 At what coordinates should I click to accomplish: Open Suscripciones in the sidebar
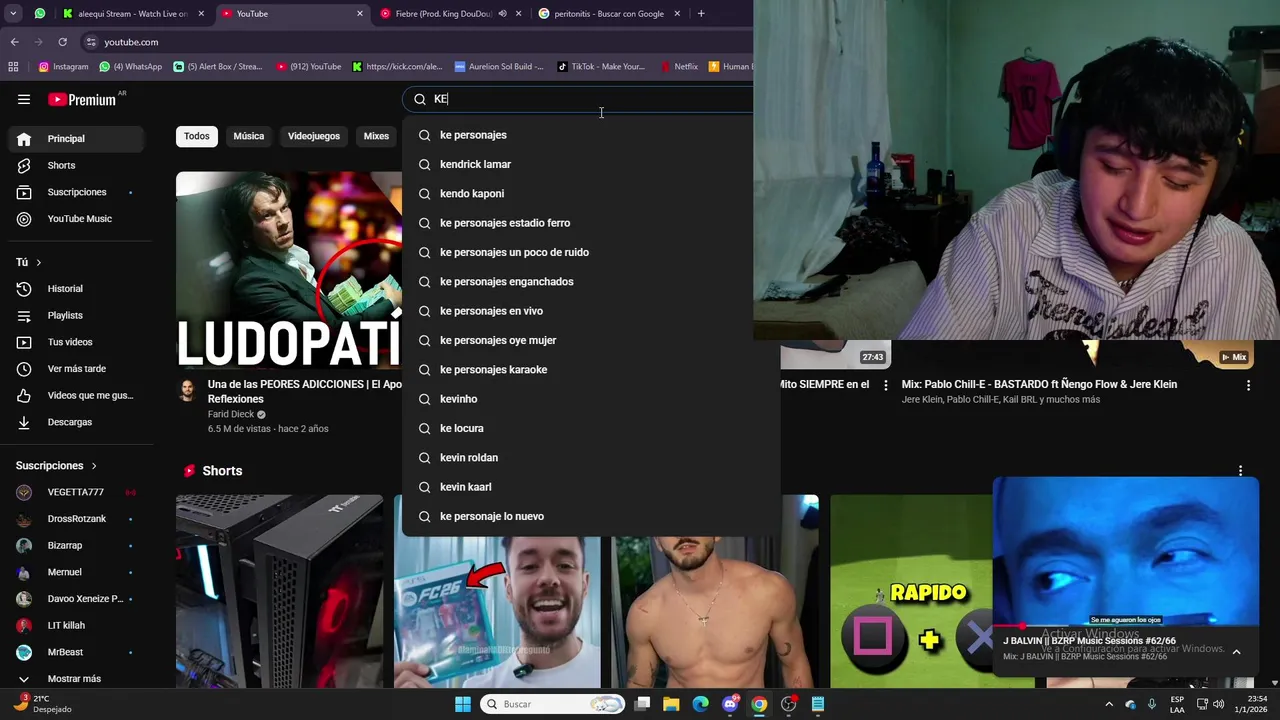pos(76,192)
